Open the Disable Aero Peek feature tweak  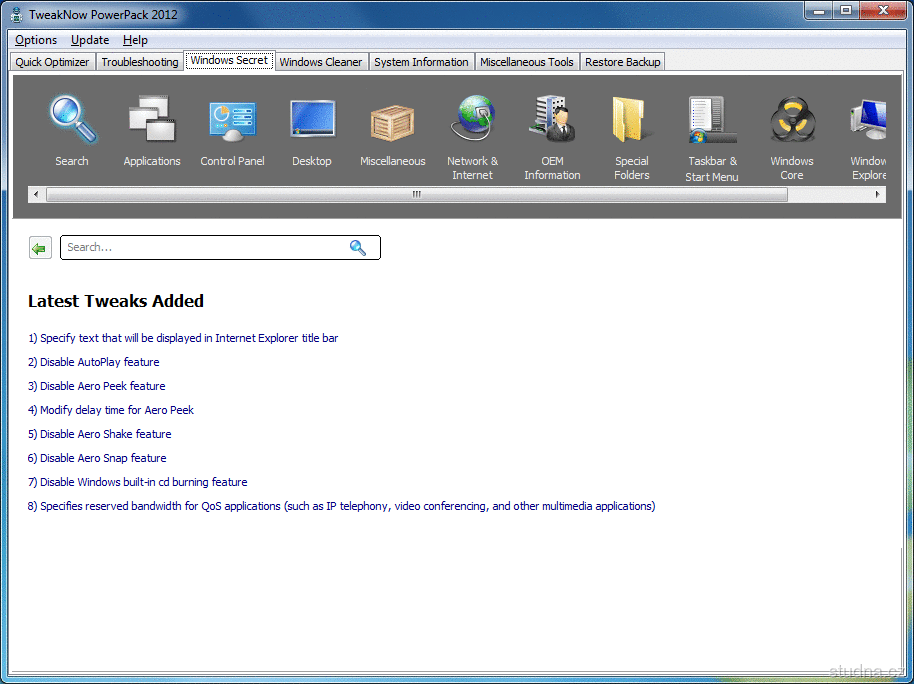tap(97, 386)
